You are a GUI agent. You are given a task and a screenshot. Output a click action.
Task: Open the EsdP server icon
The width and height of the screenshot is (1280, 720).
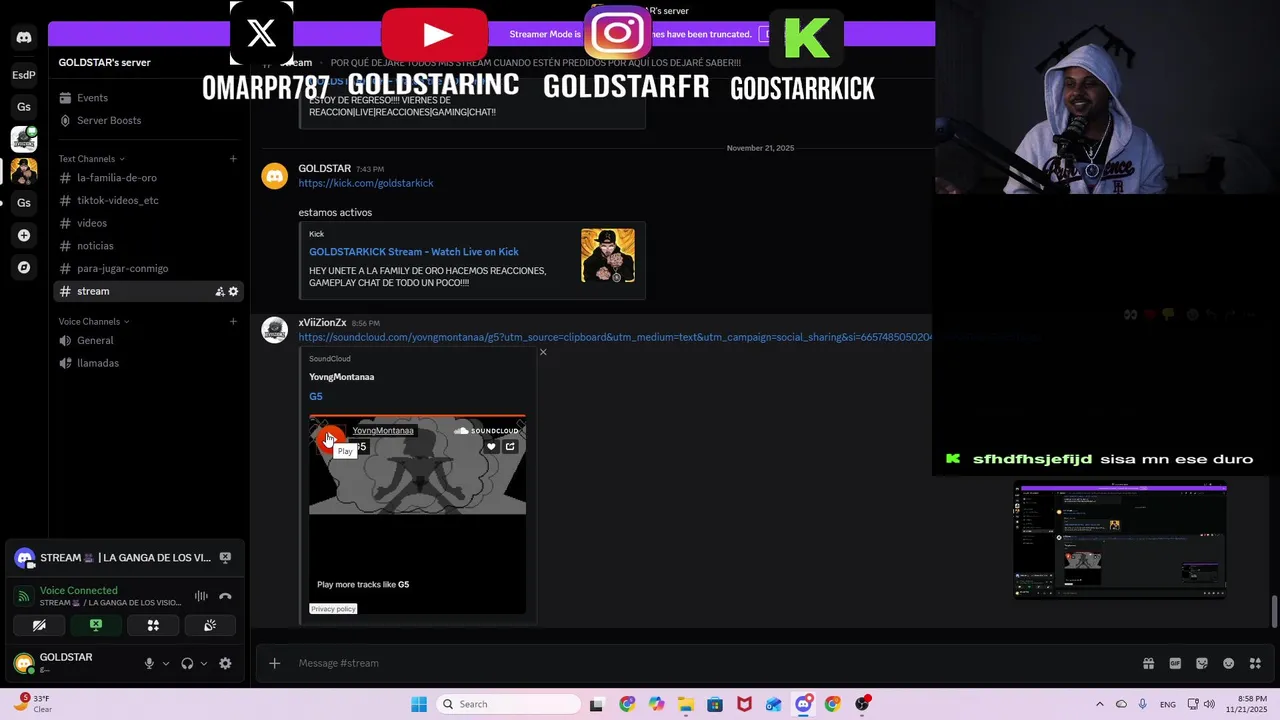pos(24,75)
